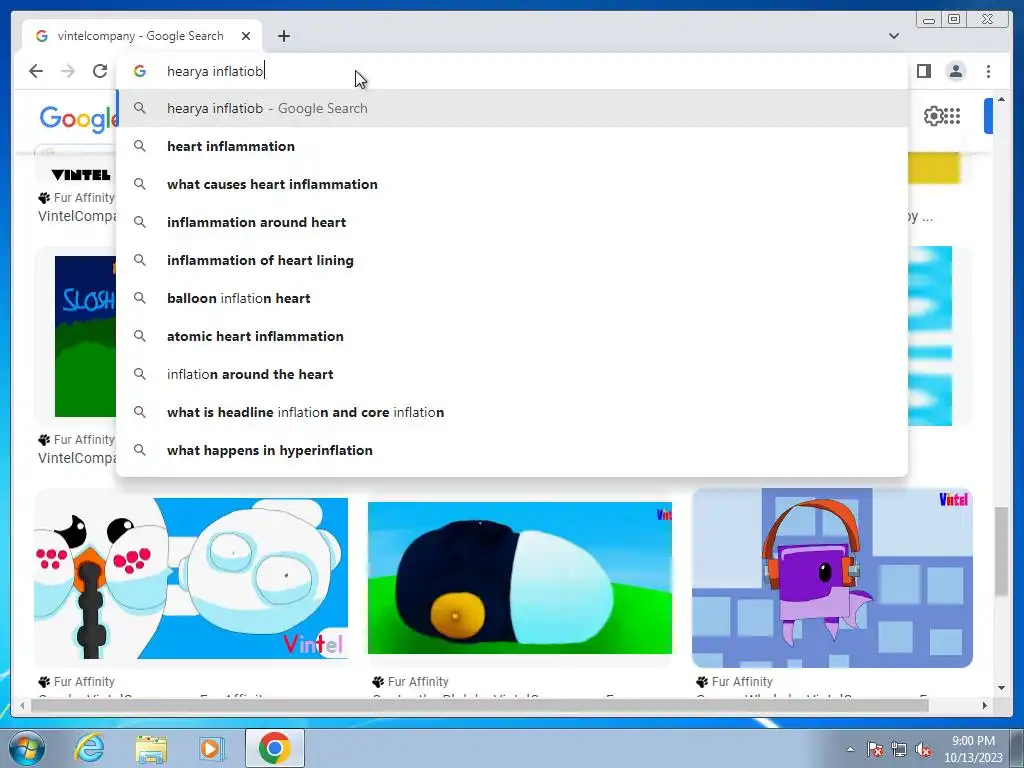Open the side panel icon

pos(923,71)
